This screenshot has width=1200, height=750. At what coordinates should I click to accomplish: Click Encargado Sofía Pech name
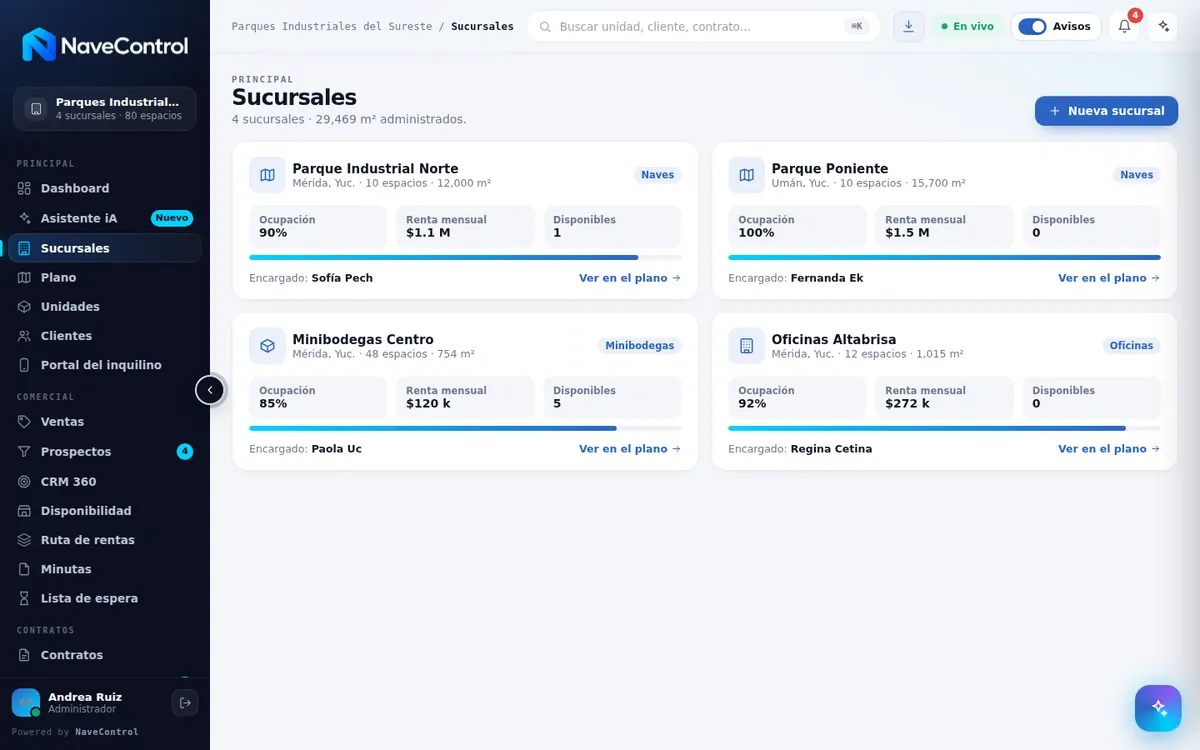pyautogui.click(x=342, y=278)
